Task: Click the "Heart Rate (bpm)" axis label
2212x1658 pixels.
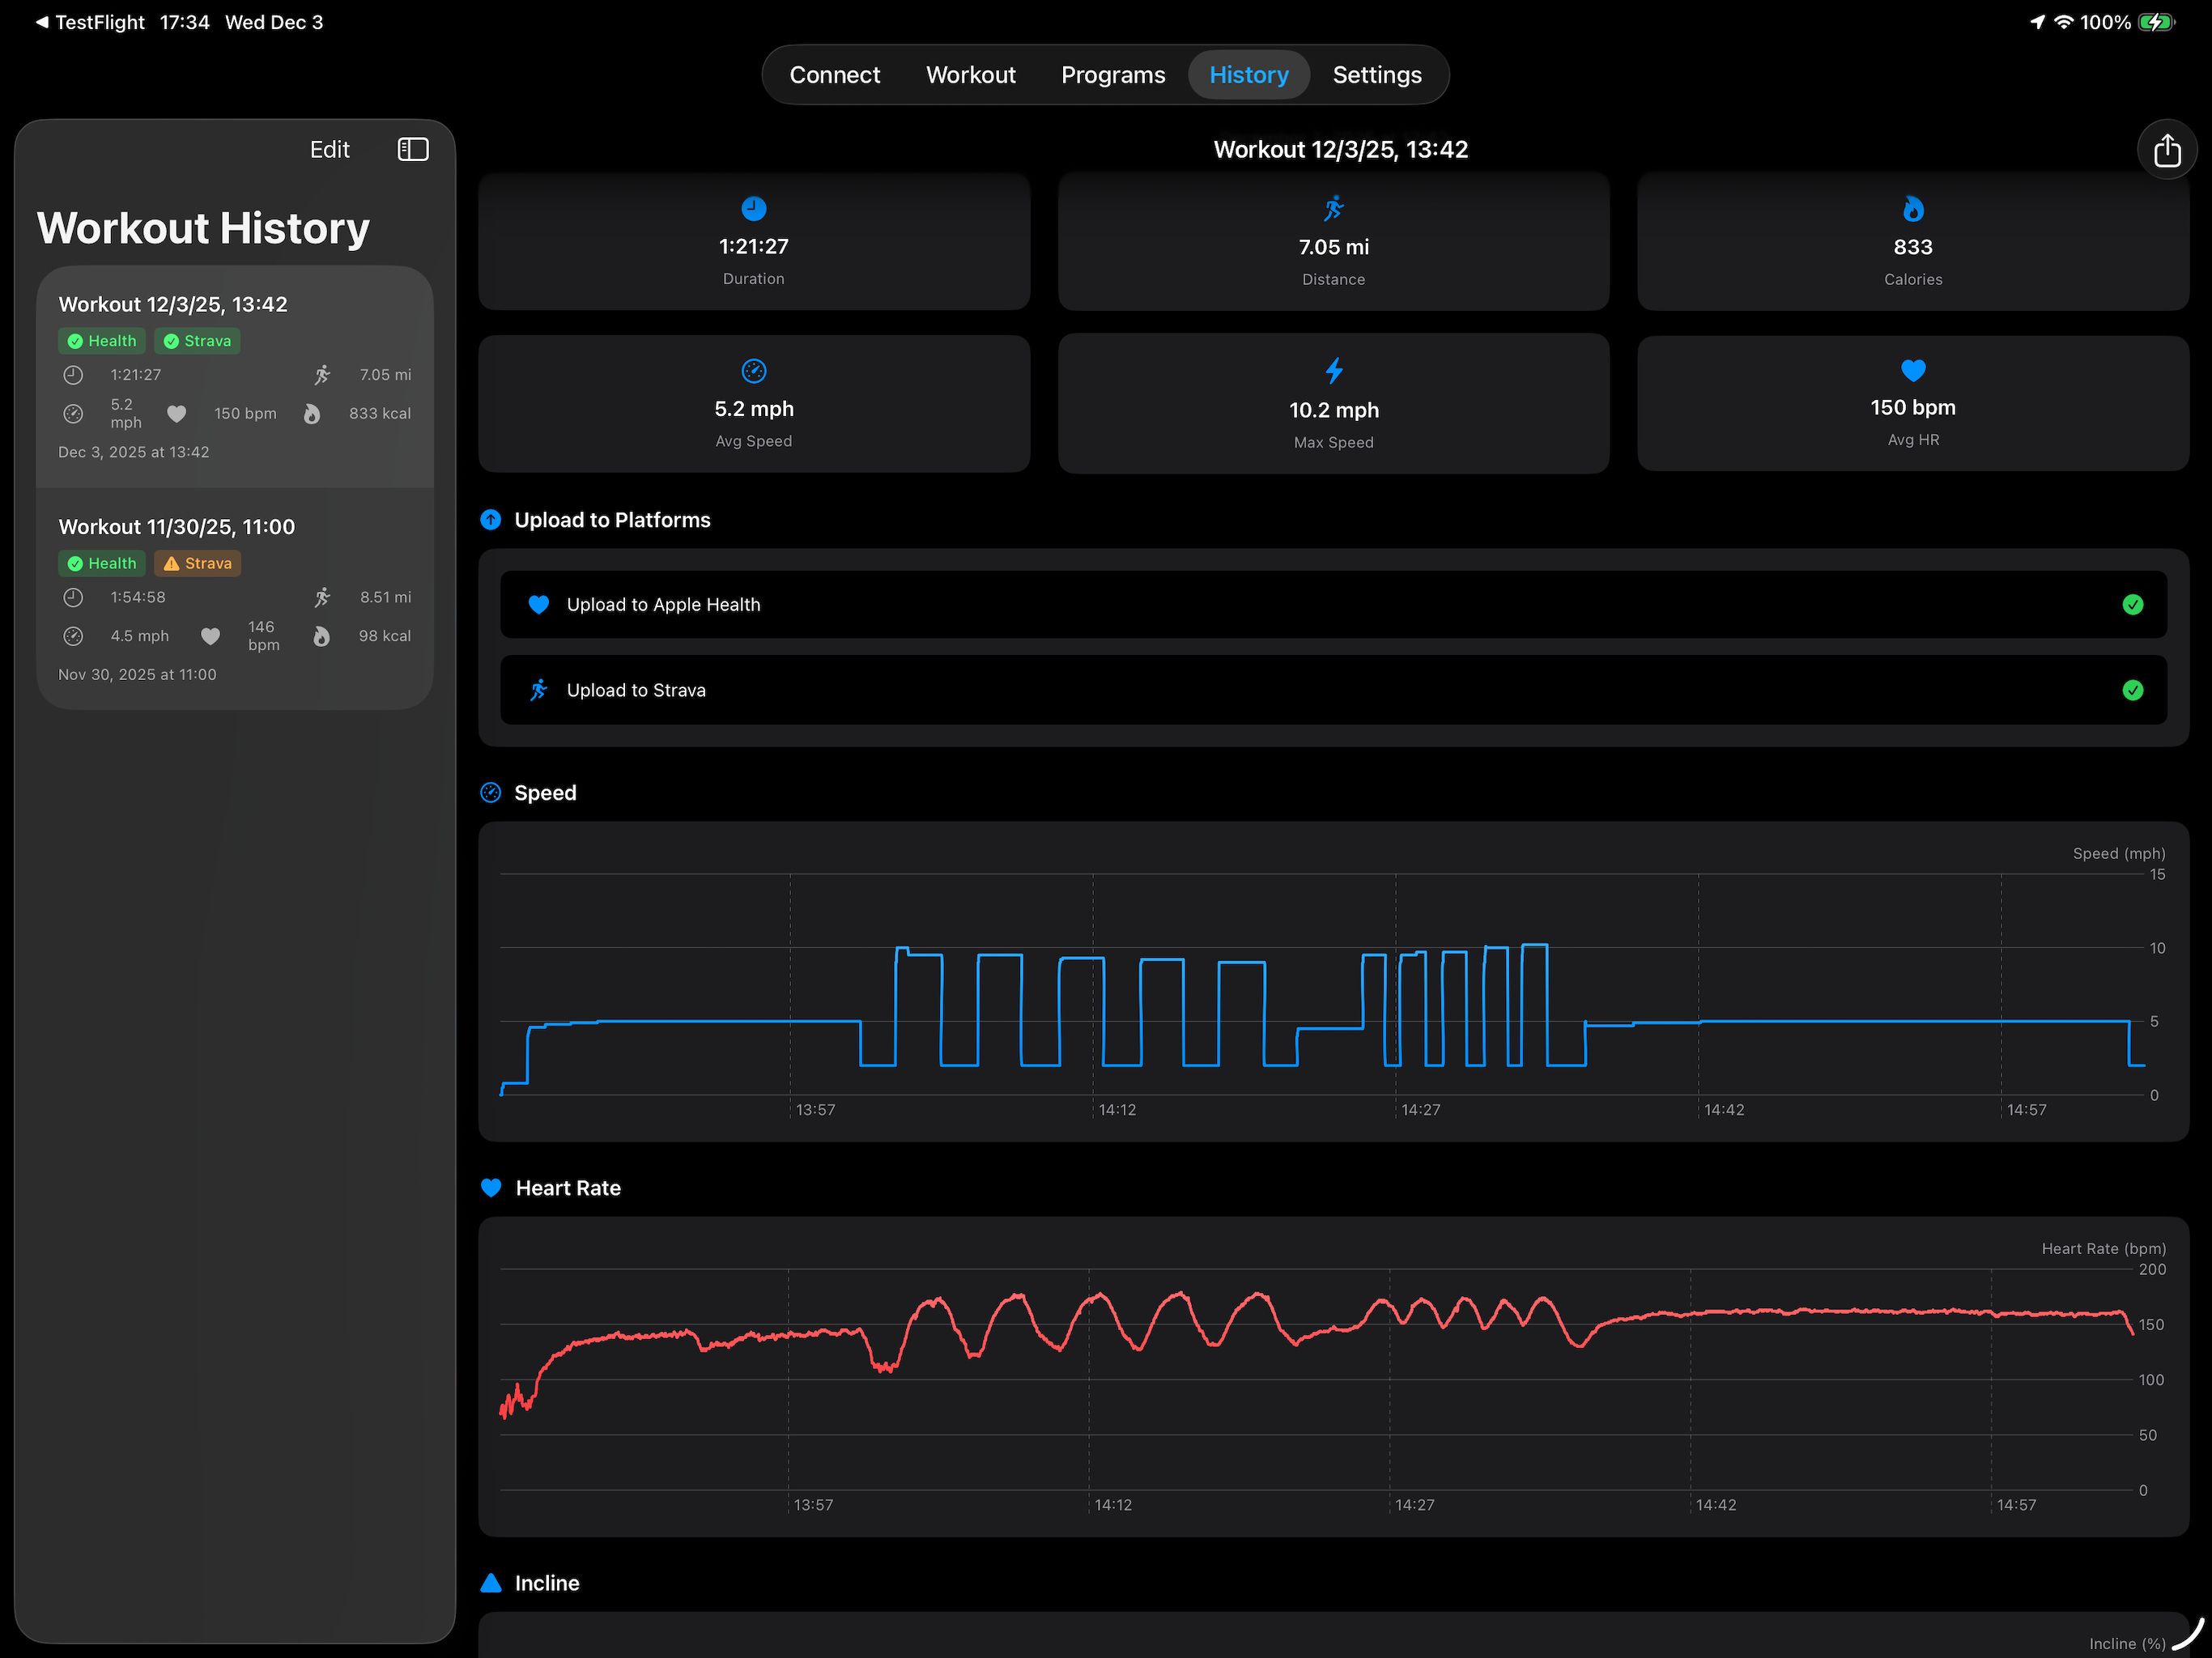Action: 2103,1249
